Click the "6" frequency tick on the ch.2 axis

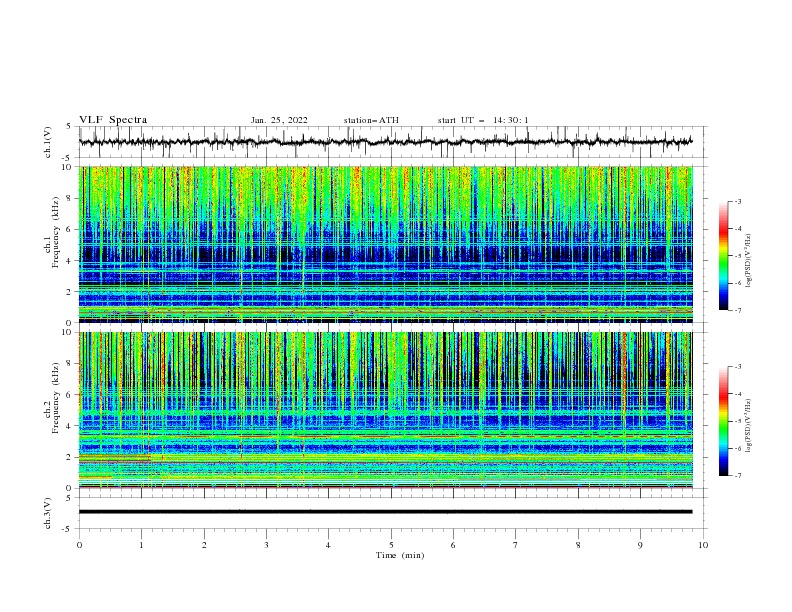coord(70,395)
